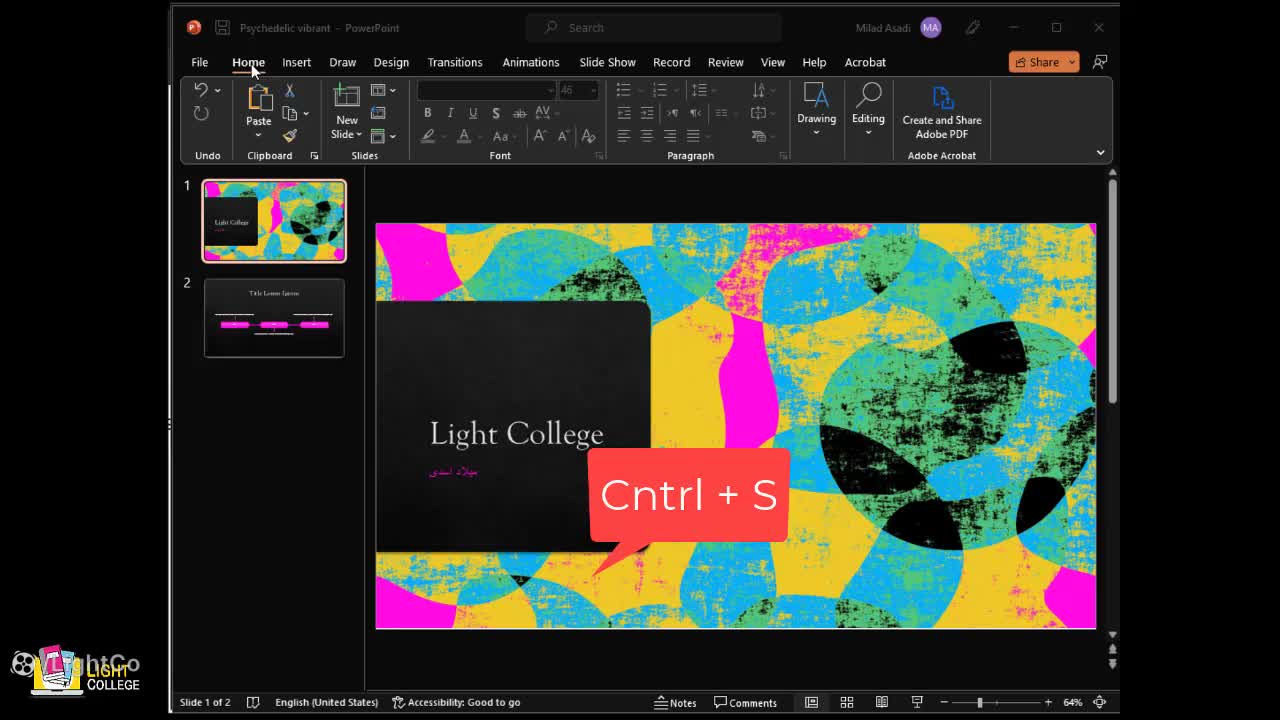1280x720 pixels.
Task: Click the Cut scissors icon
Action: (x=290, y=91)
